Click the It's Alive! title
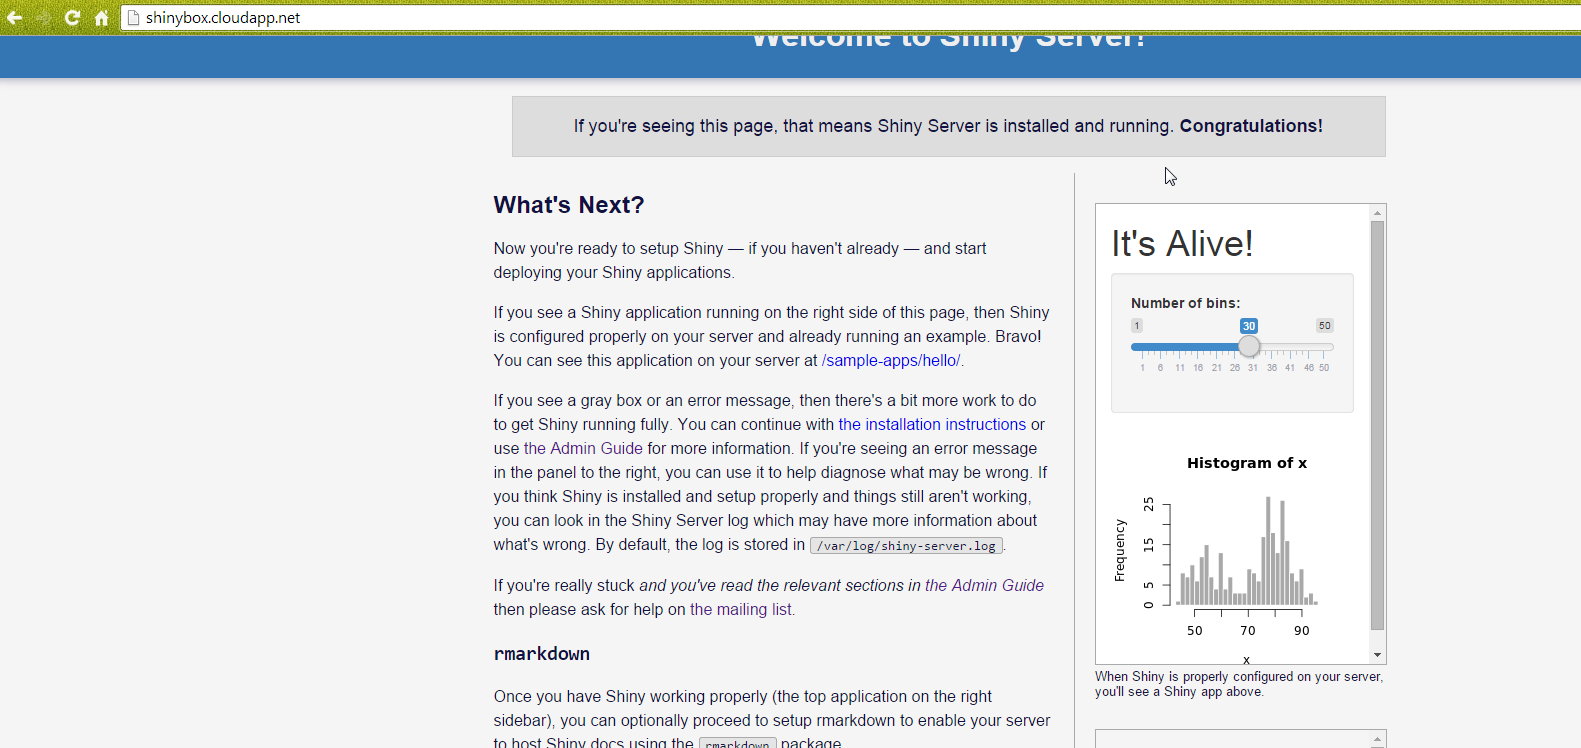Viewport: 1581px width, 748px height. tap(1182, 244)
